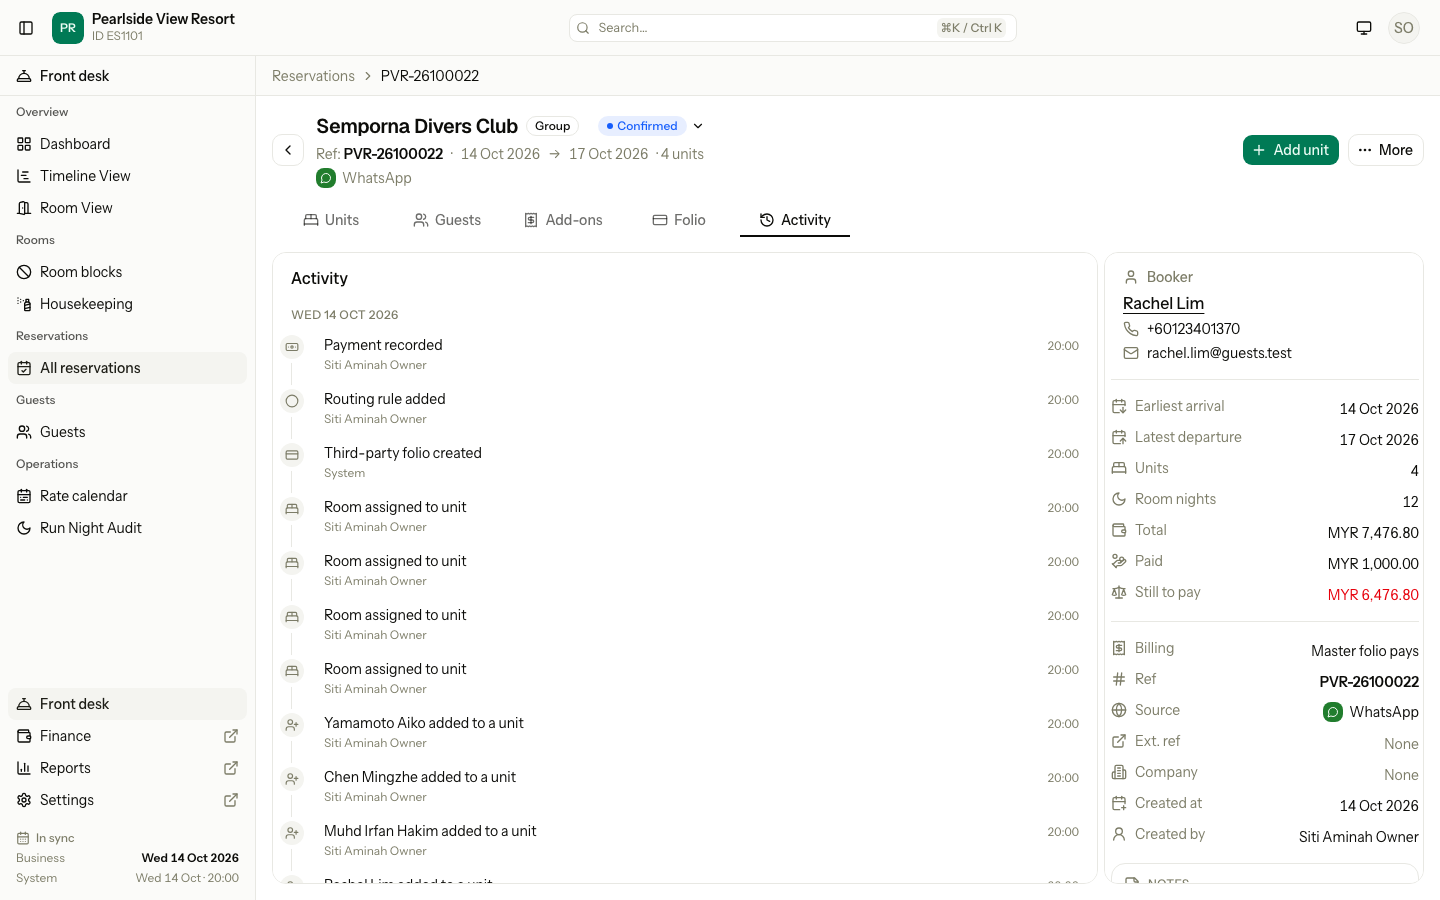Image resolution: width=1440 pixels, height=900 pixels.
Task: Click the Routing rule added circle icon
Action: pos(292,401)
